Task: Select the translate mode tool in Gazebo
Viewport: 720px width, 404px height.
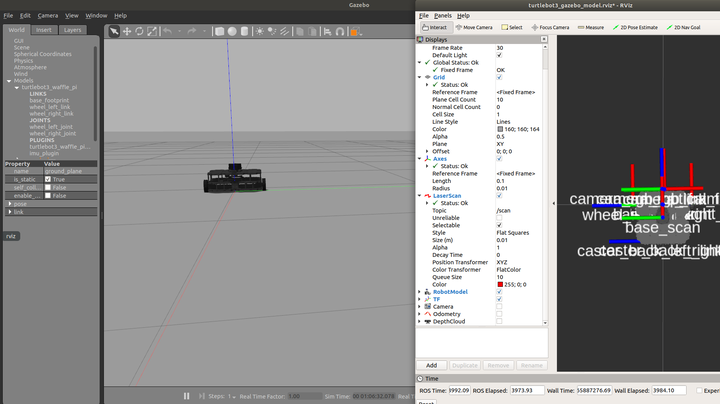Action: [126, 32]
